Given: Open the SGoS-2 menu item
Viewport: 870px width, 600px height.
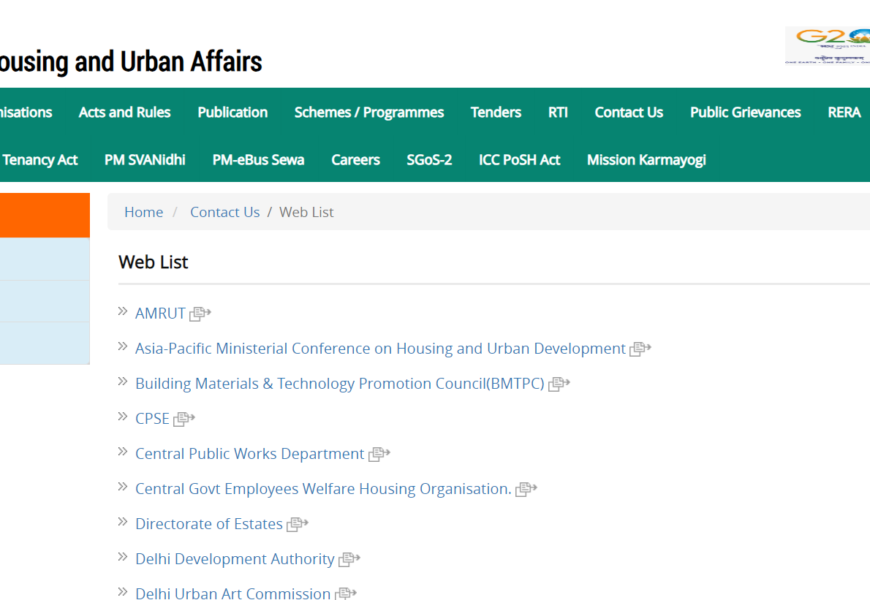Looking at the screenshot, I should click(x=429, y=160).
